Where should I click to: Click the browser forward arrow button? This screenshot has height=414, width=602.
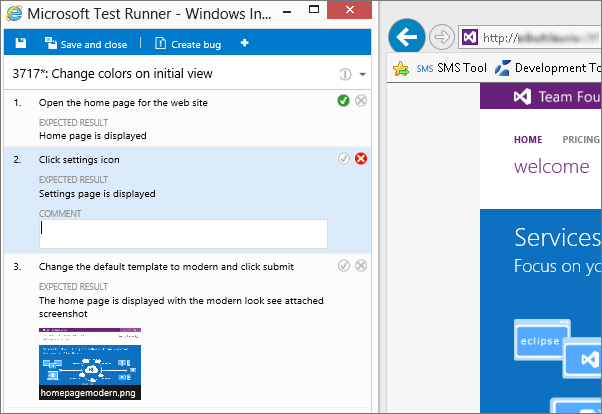442,38
